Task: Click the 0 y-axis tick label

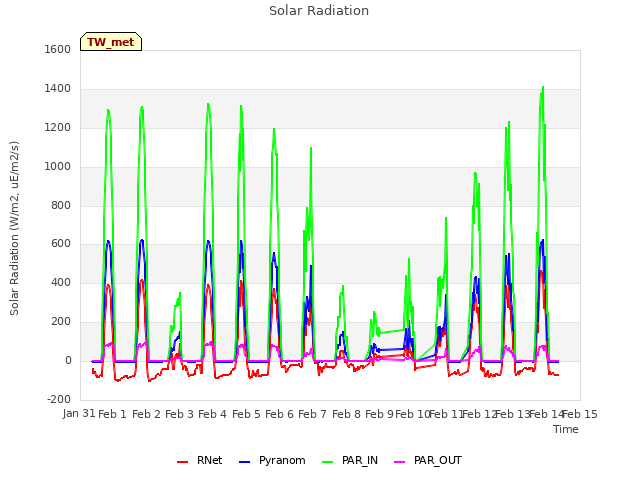Action: pyautogui.click(x=68, y=360)
